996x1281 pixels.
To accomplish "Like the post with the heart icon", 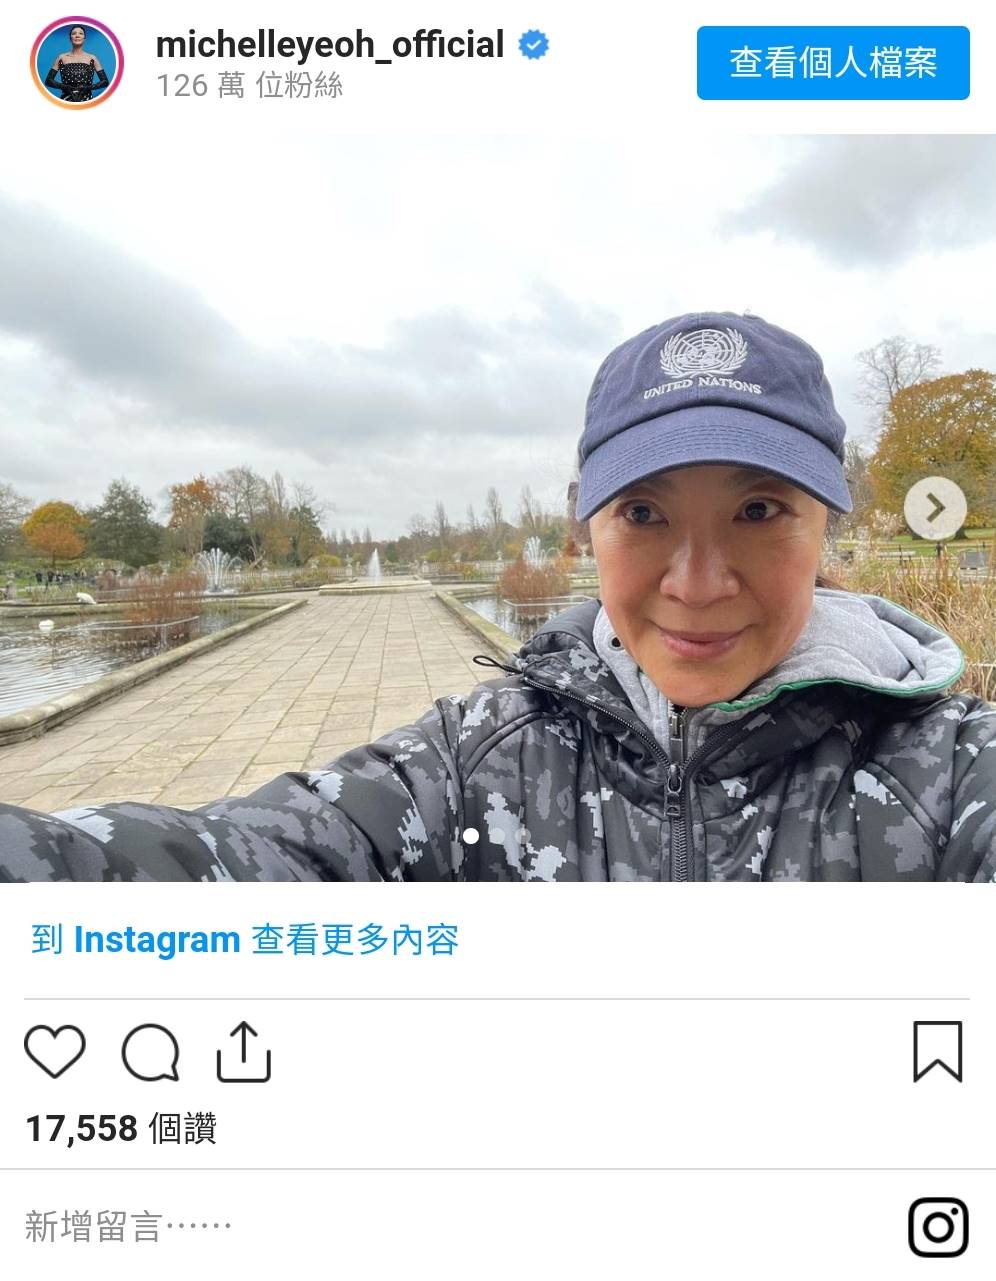I will click(54, 1051).
